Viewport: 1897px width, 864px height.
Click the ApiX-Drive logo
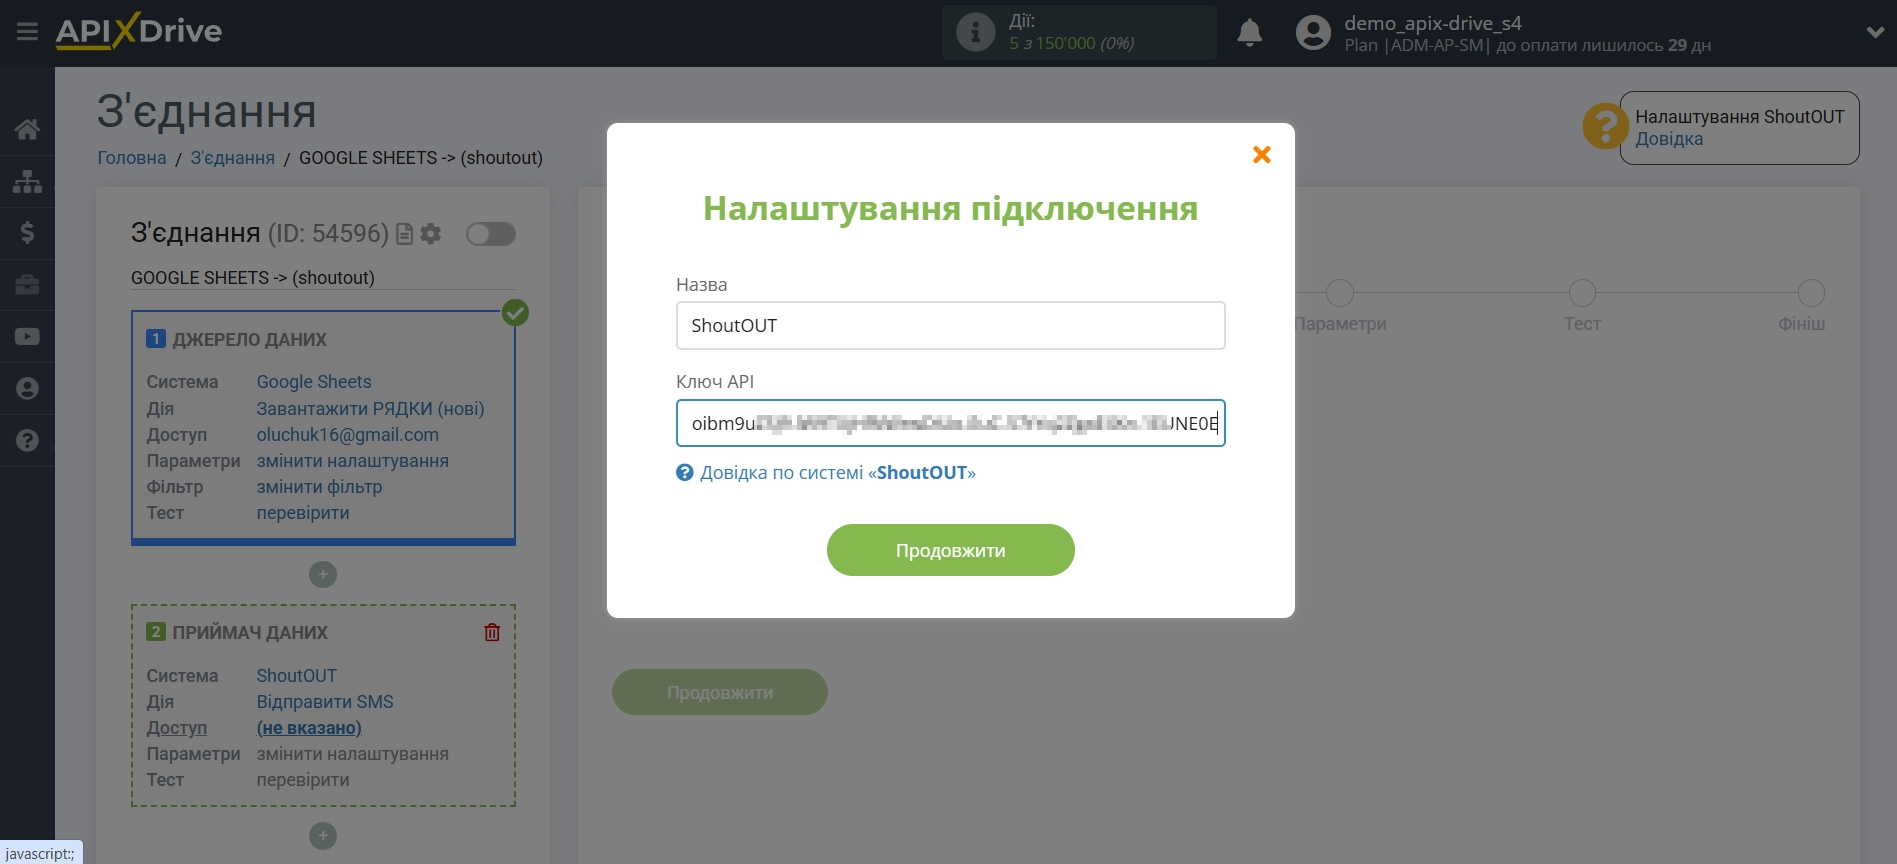139,31
